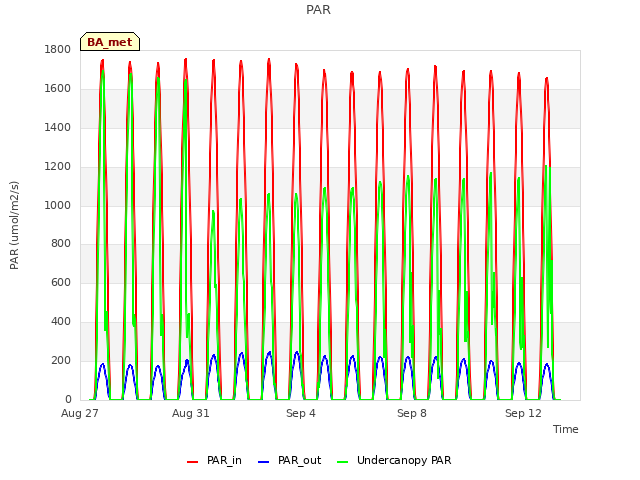Image resolution: width=640 pixels, height=480 pixels.
Task: Click the blue PAR_out legend swatch
Action: (264, 462)
